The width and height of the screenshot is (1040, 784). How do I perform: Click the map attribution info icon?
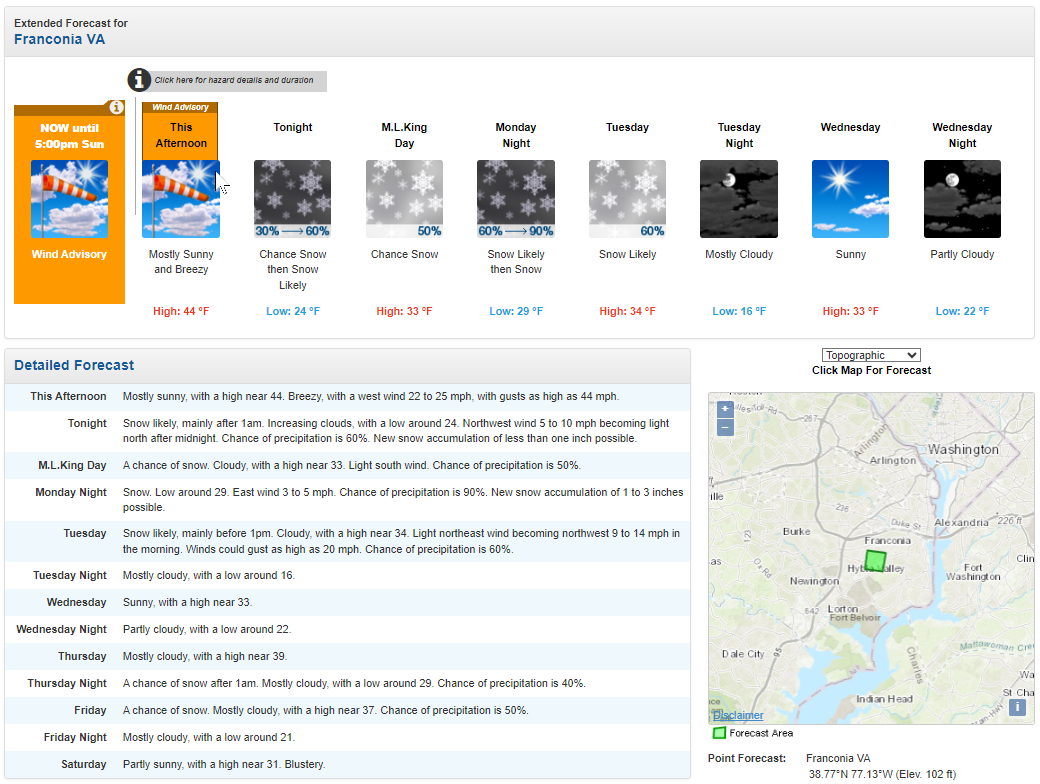(1017, 707)
